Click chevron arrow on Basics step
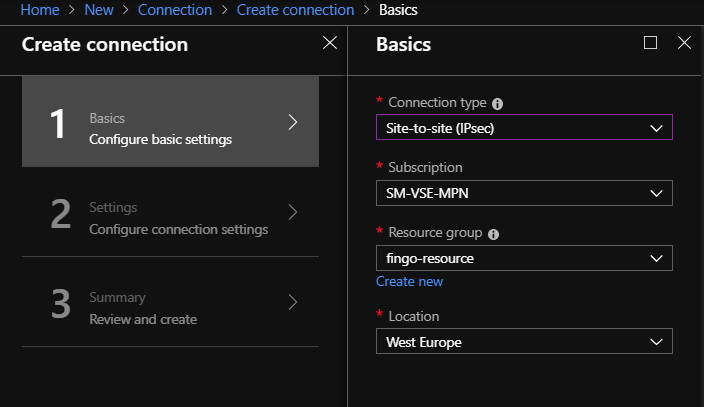This screenshot has height=407, width=704. pos(293,122)
